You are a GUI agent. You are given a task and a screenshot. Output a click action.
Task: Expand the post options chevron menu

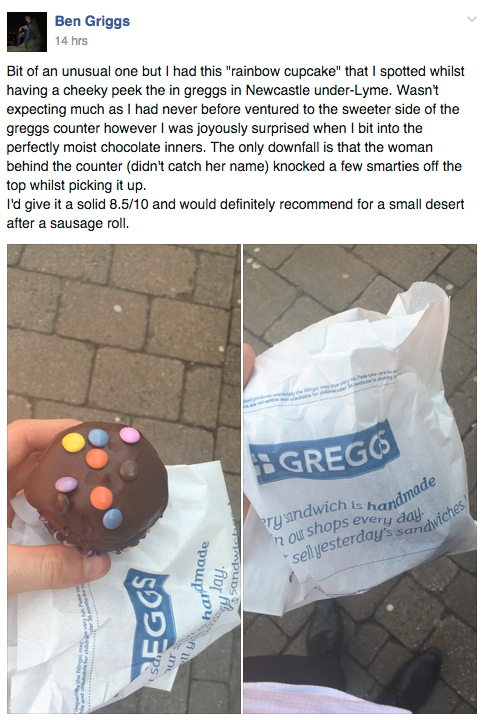(472, 19)
